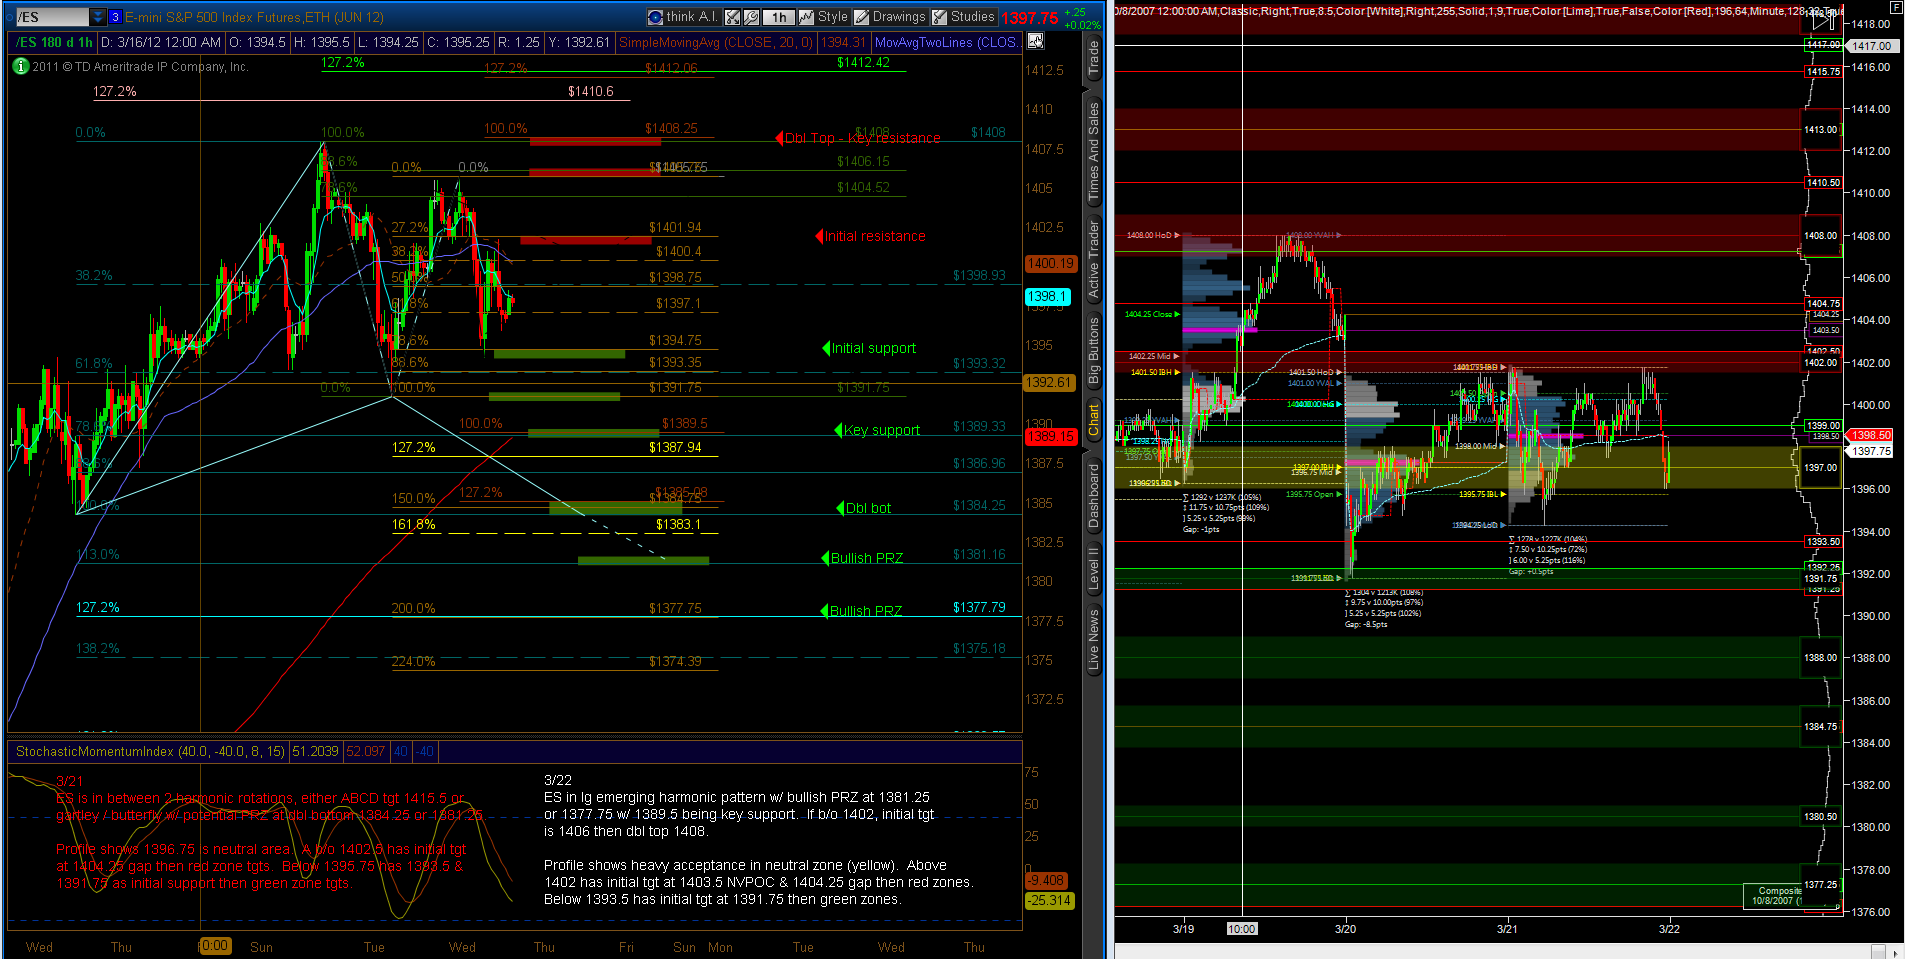Open the Trade side tab
Viewport: 1905px width, 959px height.
tap(1094, 60)
